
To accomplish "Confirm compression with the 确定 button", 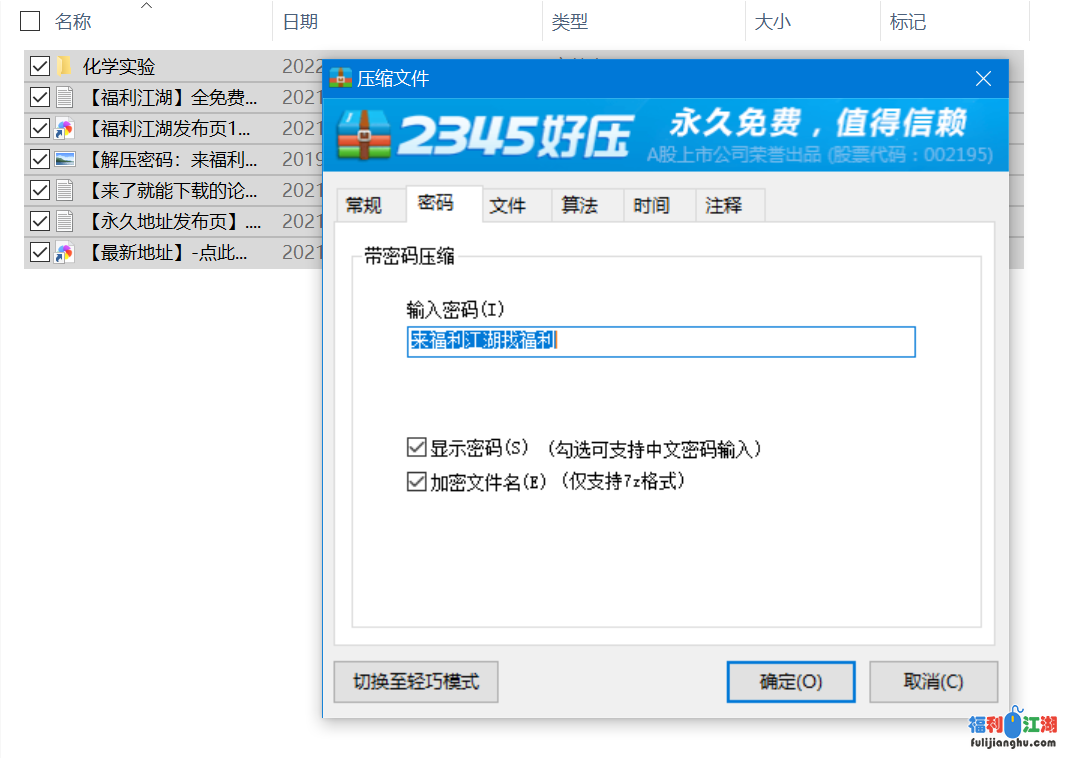I will coord(791,682).
